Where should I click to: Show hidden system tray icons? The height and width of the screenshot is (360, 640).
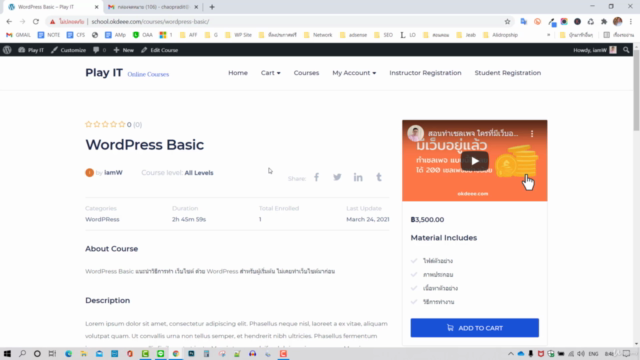[x=511, y=354]
